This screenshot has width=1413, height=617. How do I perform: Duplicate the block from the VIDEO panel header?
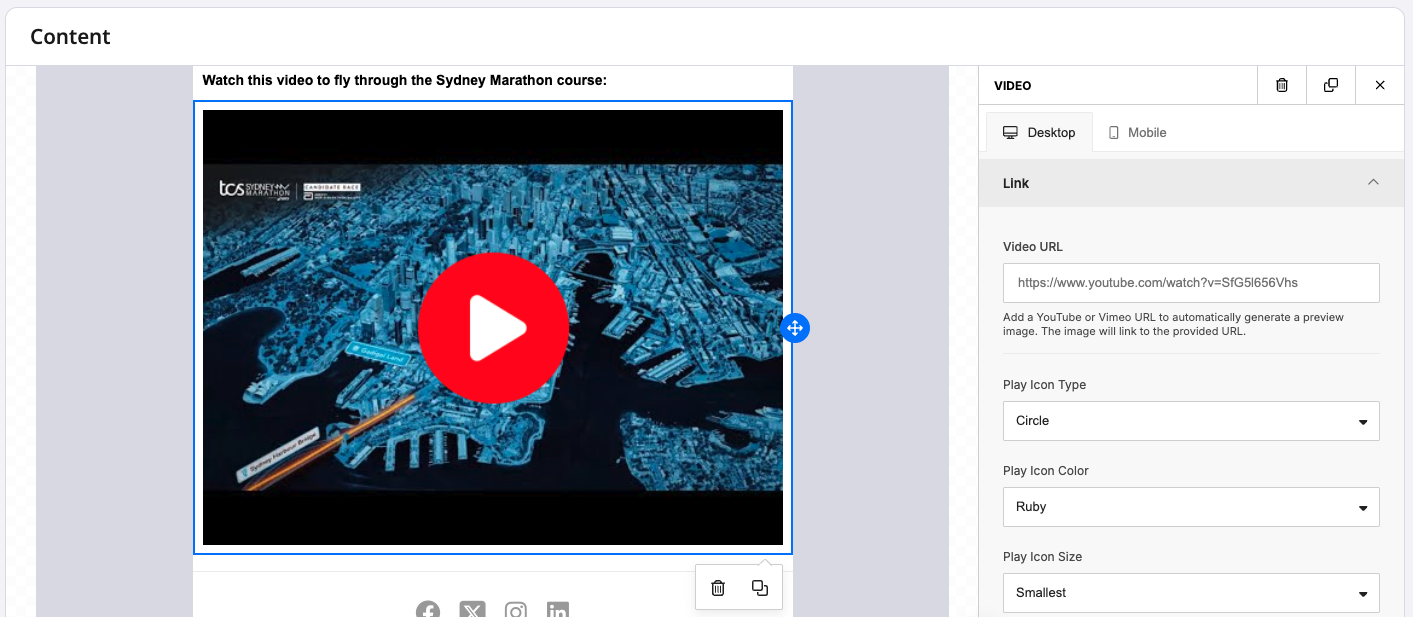tap(1331, 86)
